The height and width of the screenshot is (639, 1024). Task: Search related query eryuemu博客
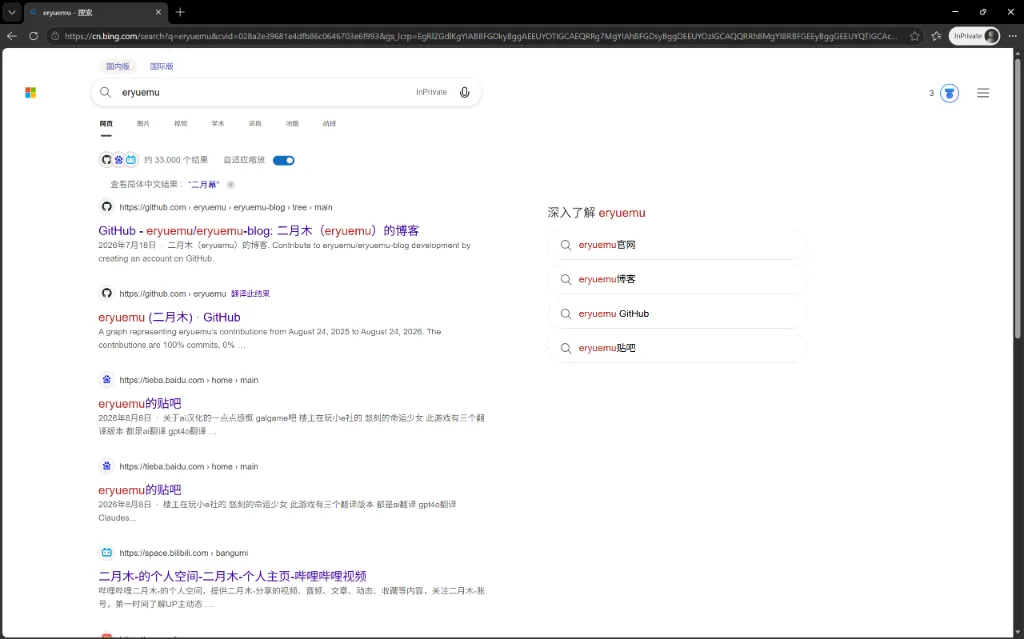tap(677, 279)
